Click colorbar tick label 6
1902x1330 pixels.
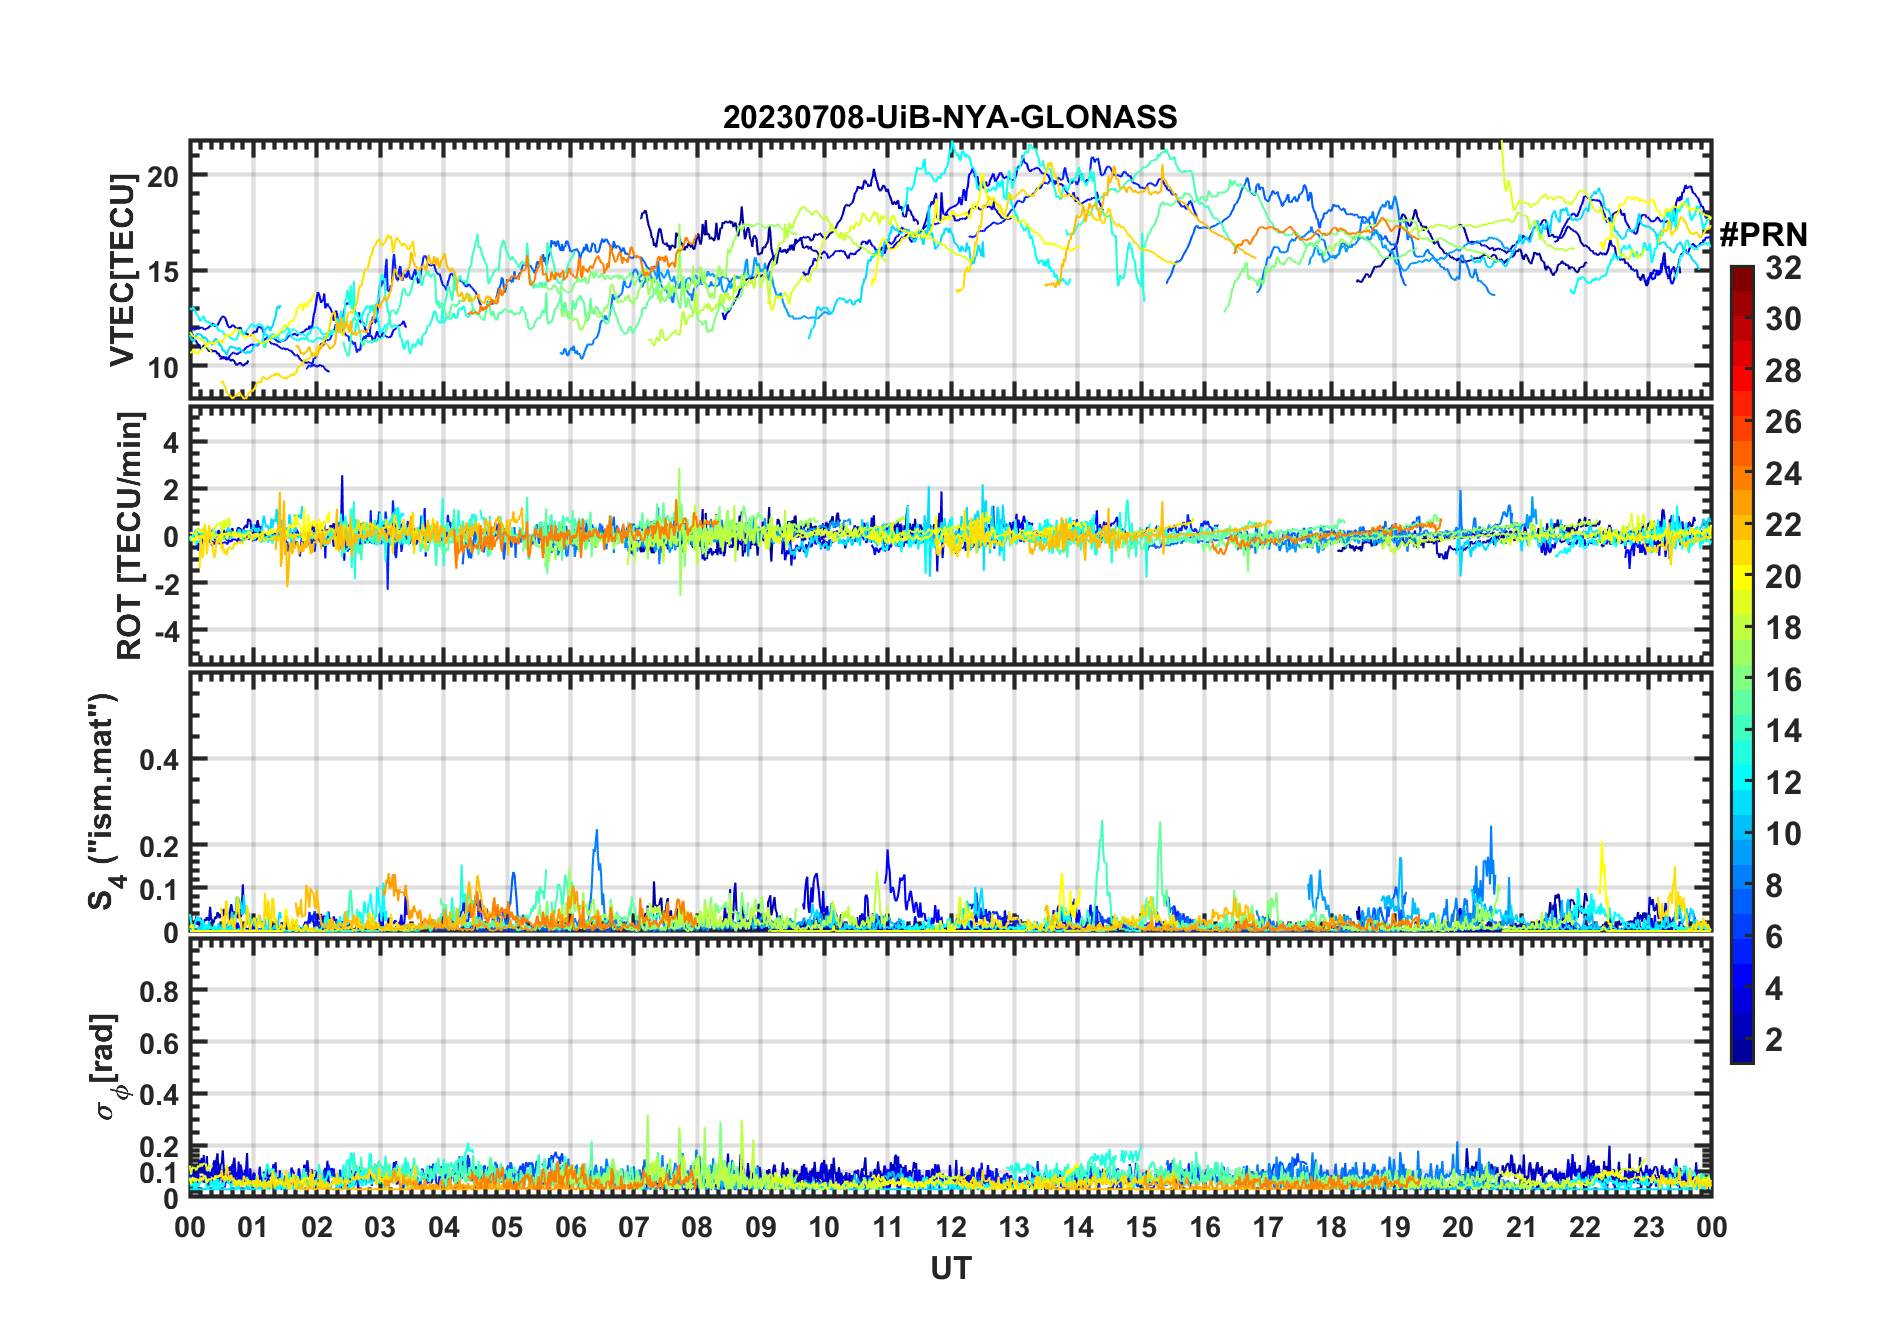(1774, 937)
